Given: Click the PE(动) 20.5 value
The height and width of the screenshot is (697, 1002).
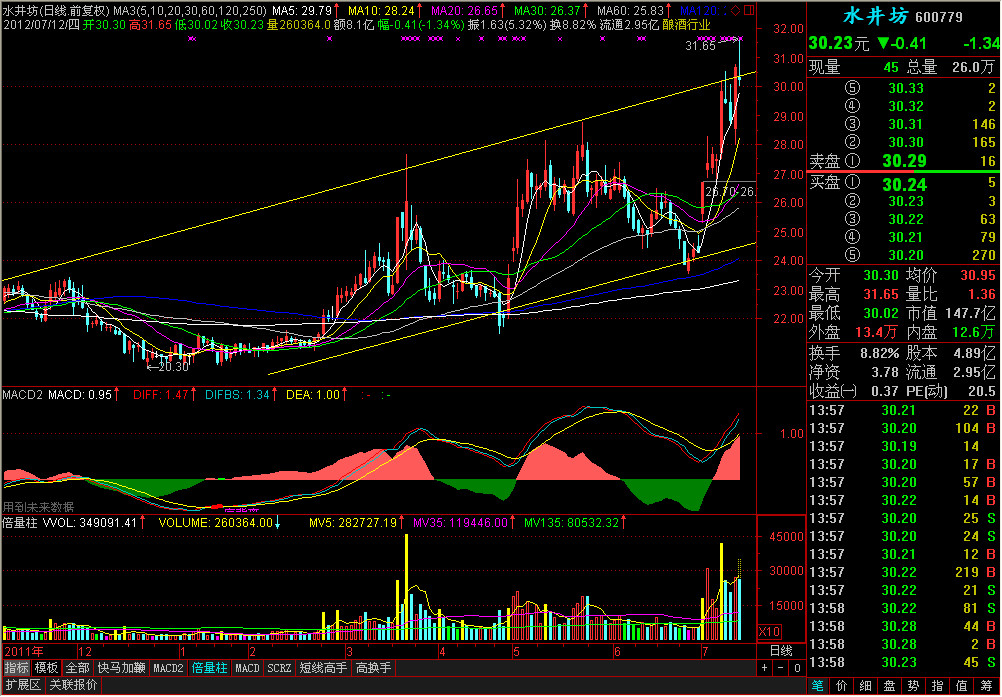Looking at the screenshot, I should tap(983, 392).
